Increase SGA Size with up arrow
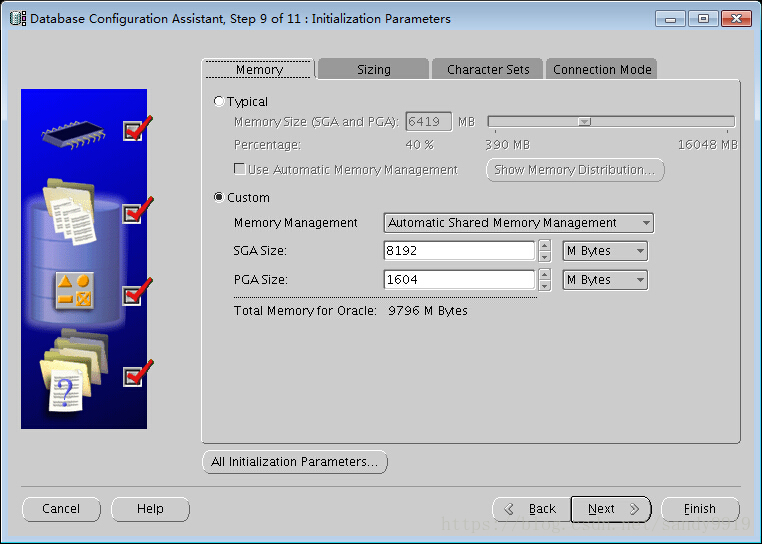Viewport: 762px width, 544px height. tap(545, 246)
